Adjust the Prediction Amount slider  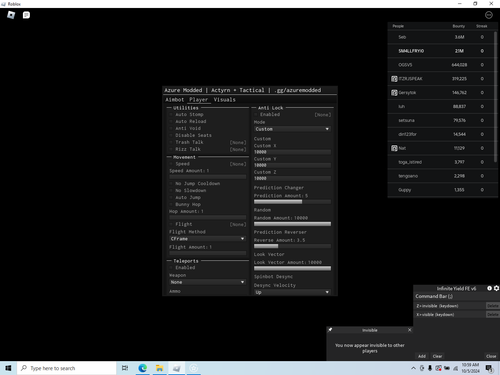tap(292, 202)
